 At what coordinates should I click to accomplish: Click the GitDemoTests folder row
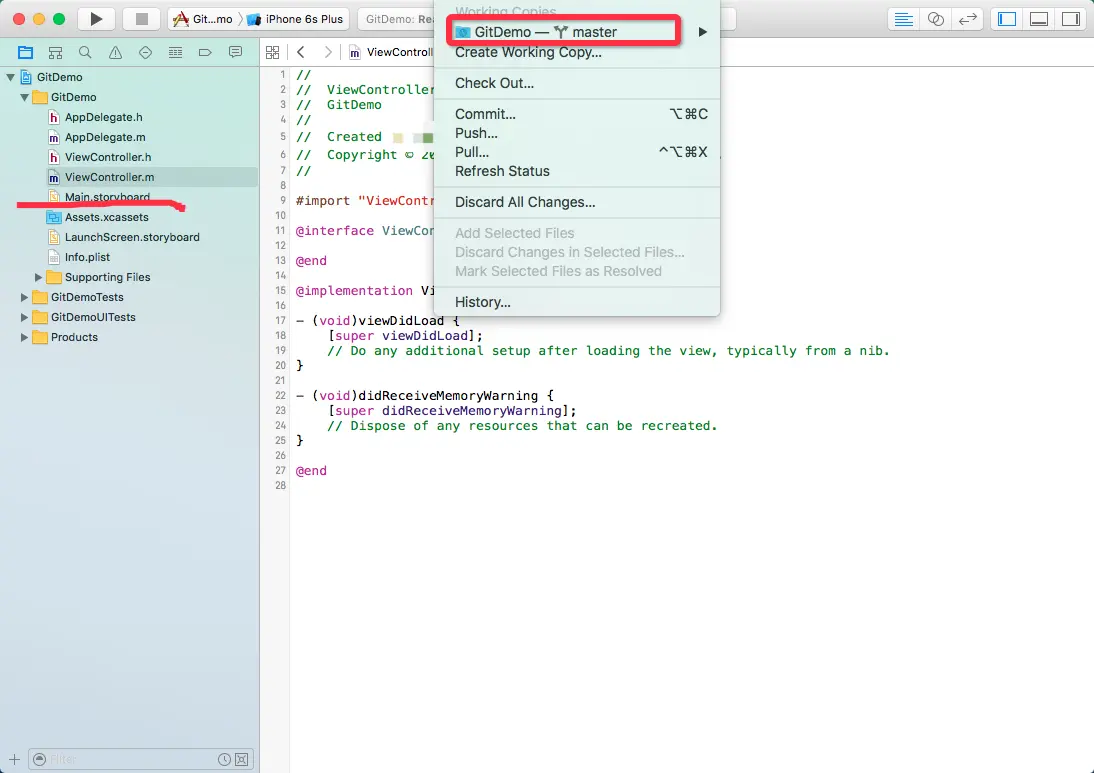130,298
